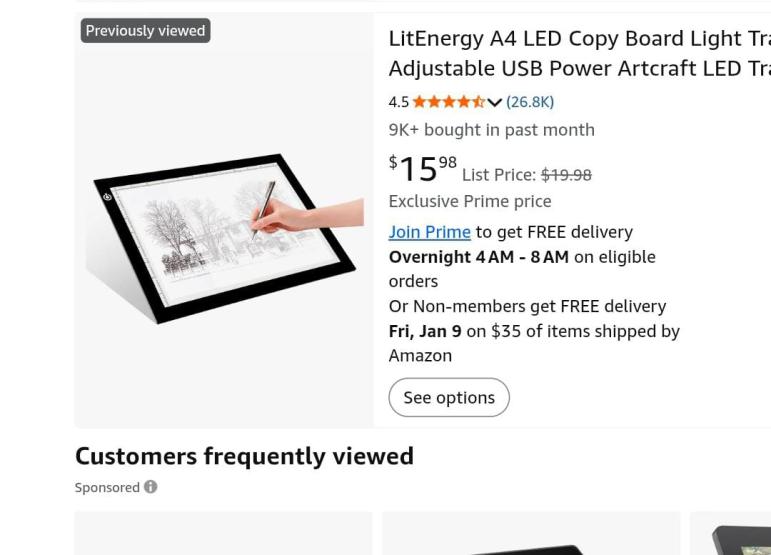
Task: Click the $15.98 price
Action: pyautogui.click(x=422, y=168)
